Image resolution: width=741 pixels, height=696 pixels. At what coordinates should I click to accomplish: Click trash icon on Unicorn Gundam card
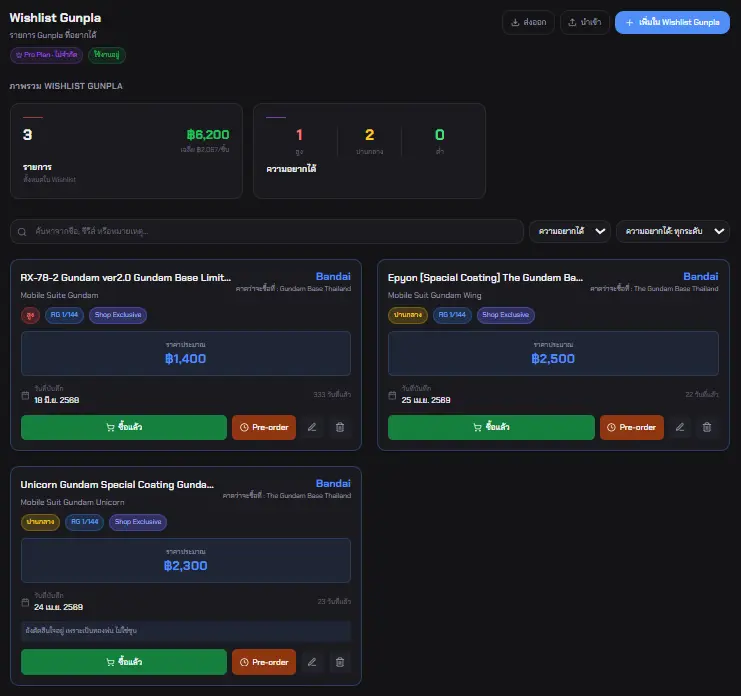point(340,662)
